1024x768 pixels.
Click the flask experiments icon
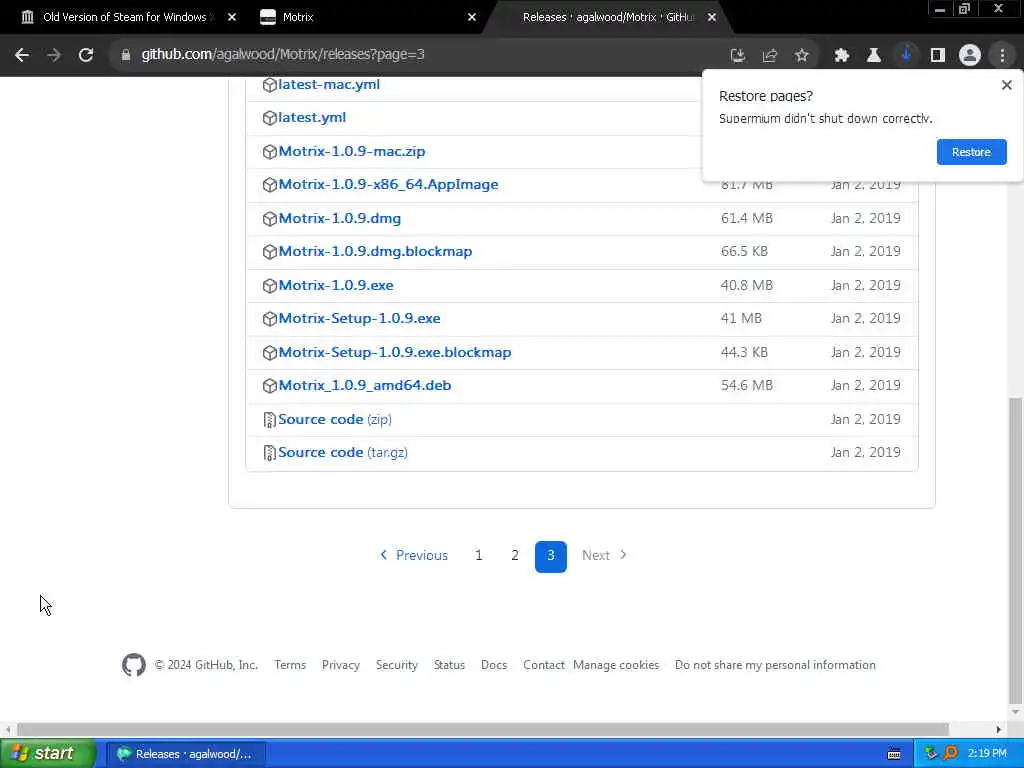click(873, 56)
